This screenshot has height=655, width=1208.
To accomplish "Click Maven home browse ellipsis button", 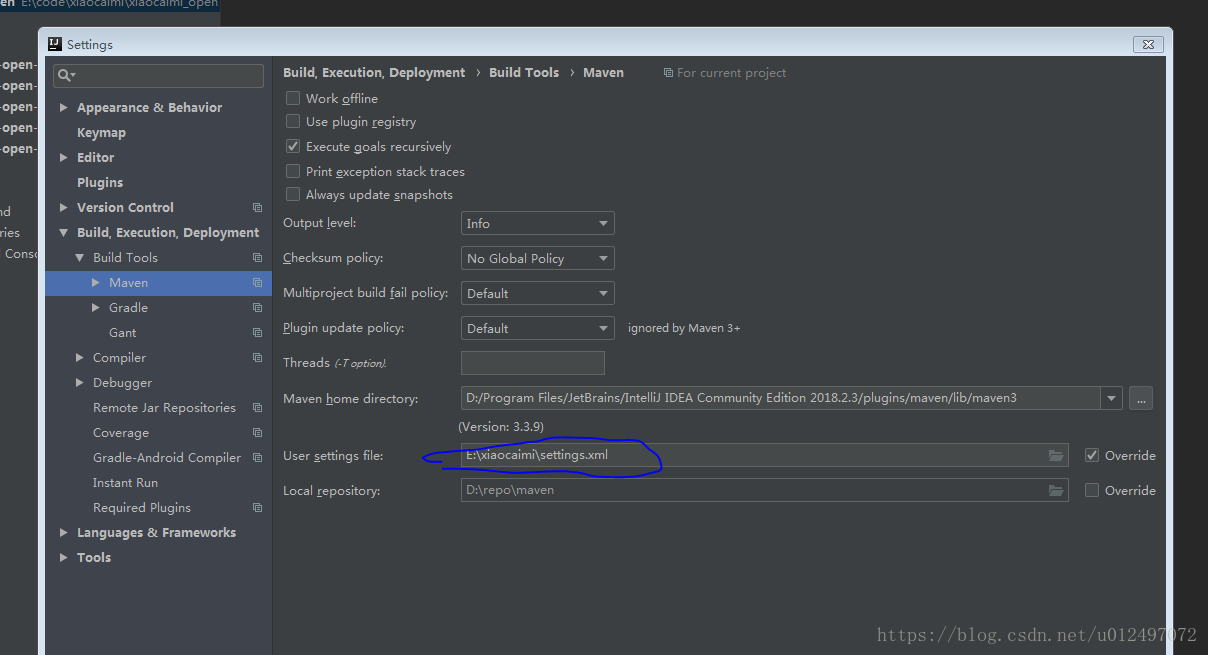I will (1141, 398).
